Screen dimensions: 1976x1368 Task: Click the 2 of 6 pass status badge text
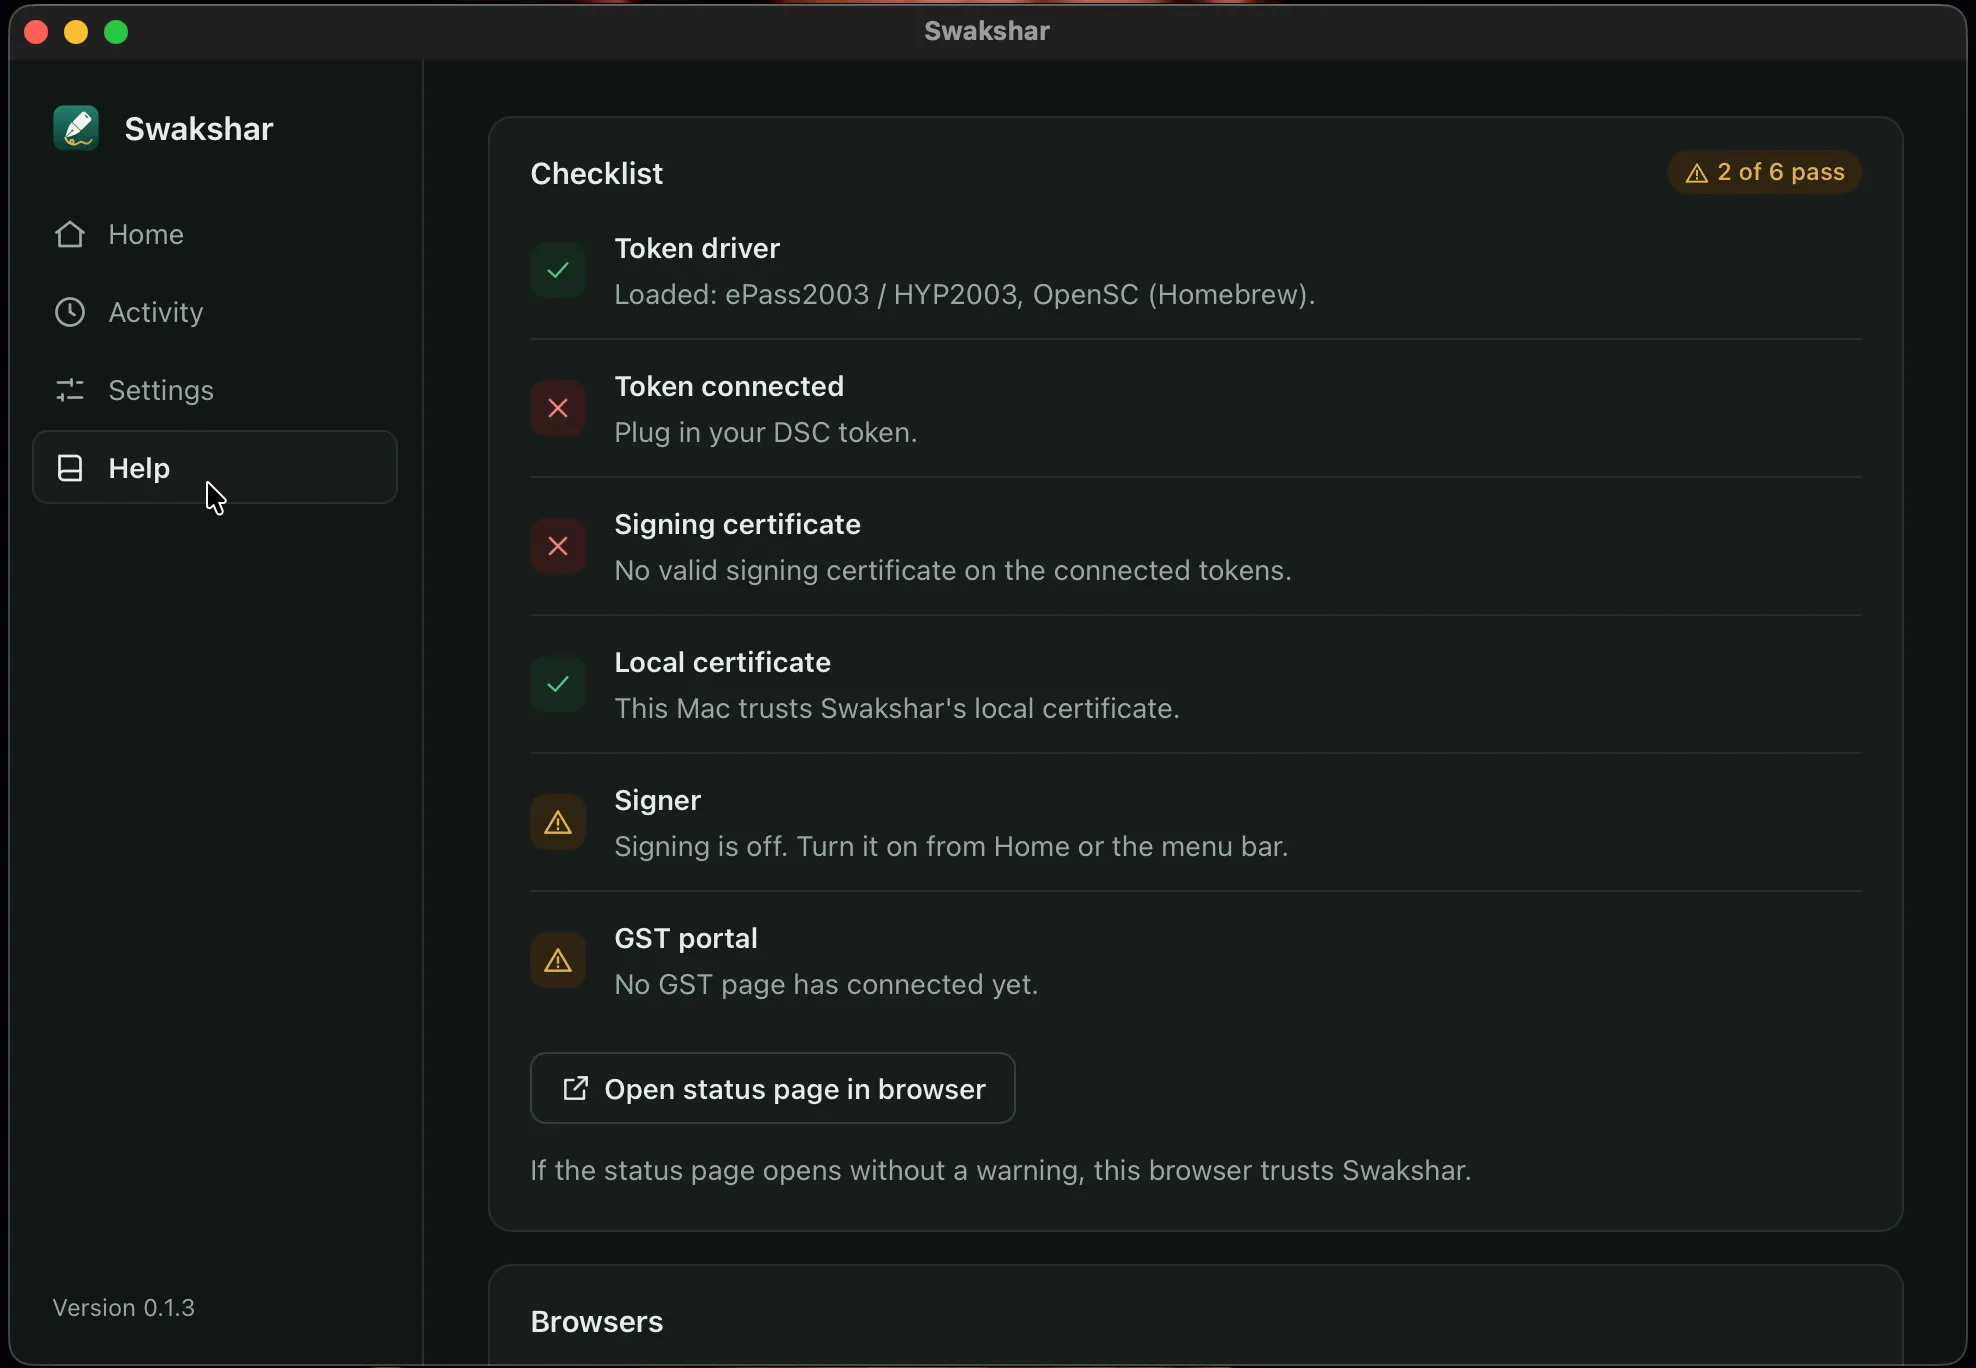pyautogui.click(x=1781, y=172)
